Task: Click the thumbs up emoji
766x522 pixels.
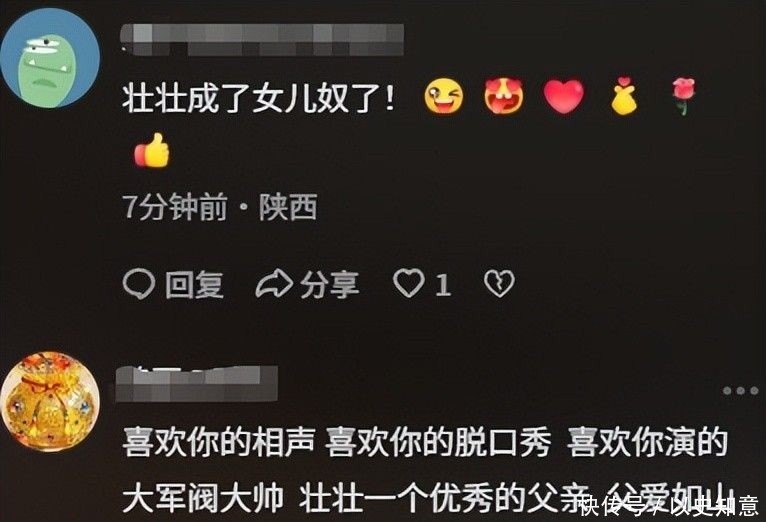Action: pos(152,150)
